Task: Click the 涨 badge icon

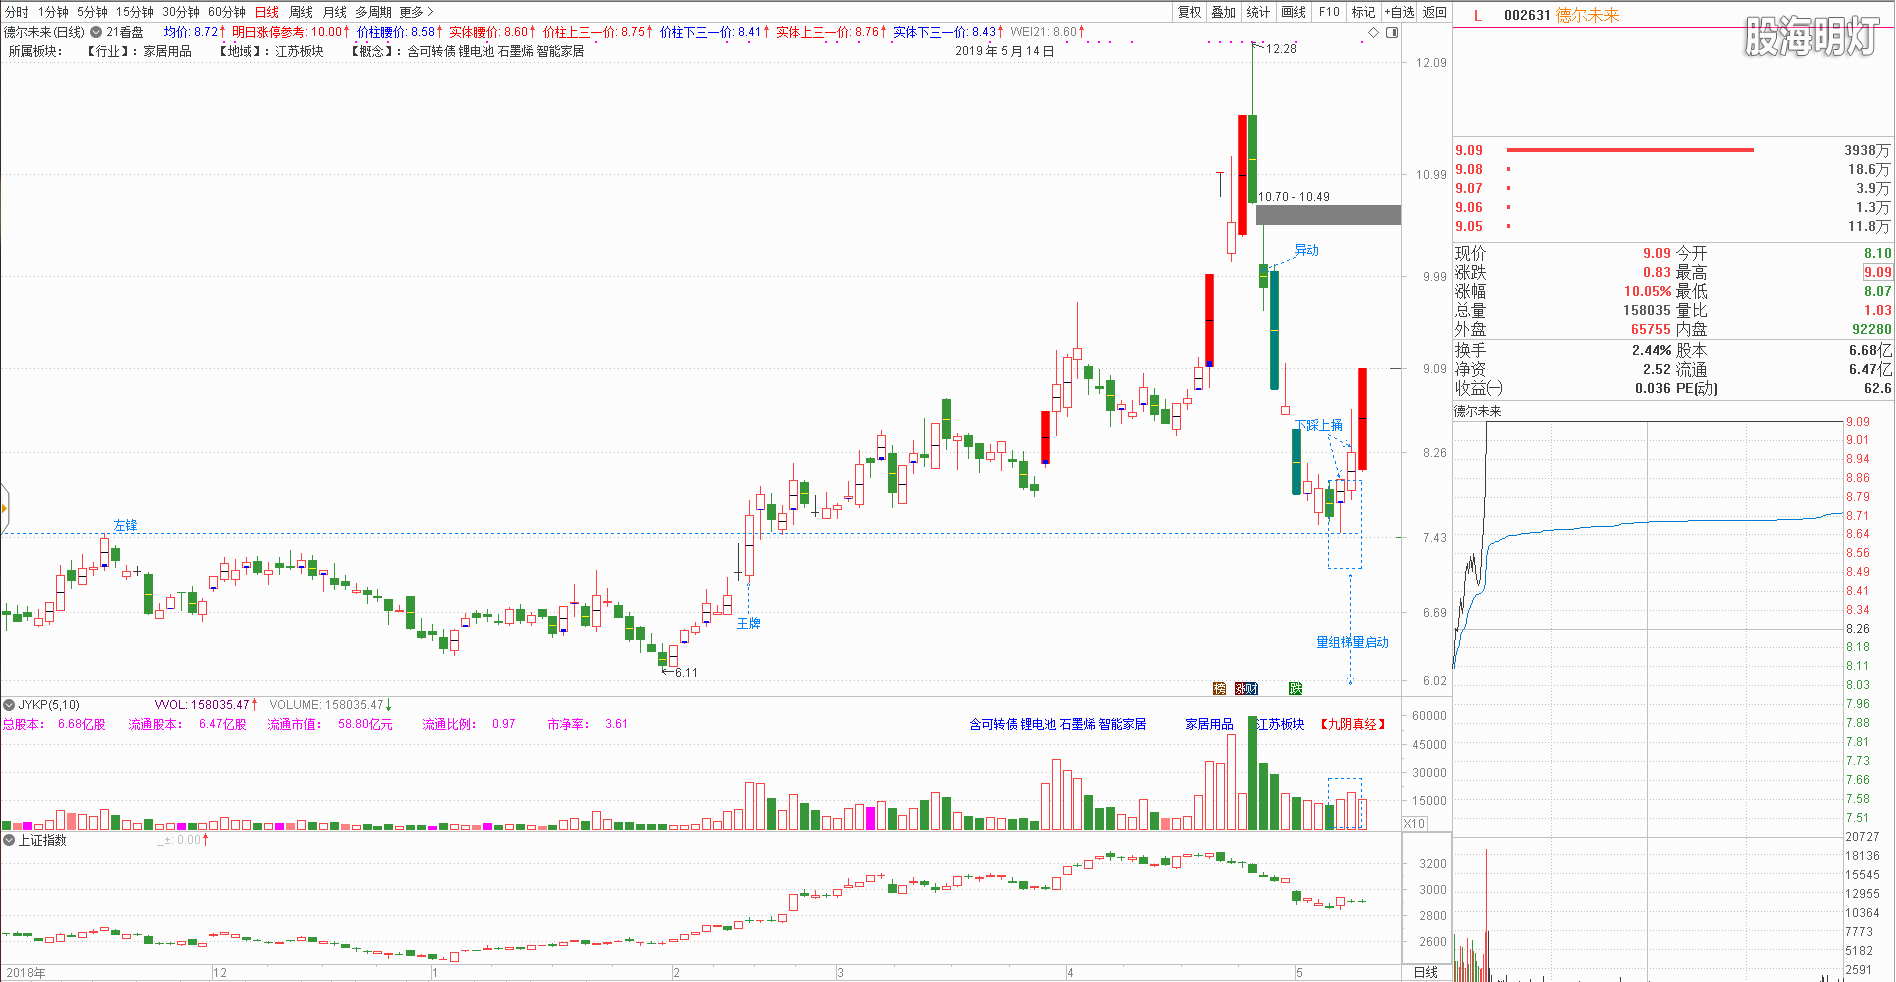Action: 1241,688
